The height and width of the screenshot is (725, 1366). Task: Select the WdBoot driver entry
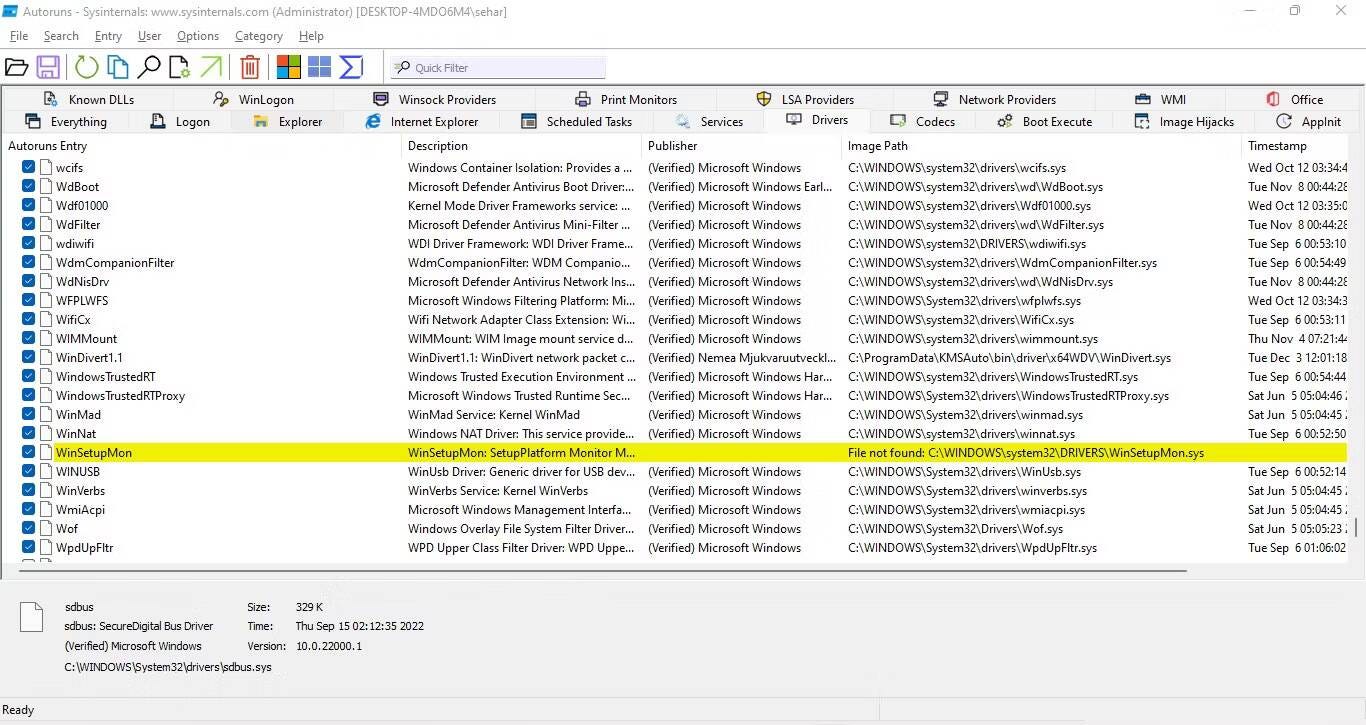click(77, 186)
